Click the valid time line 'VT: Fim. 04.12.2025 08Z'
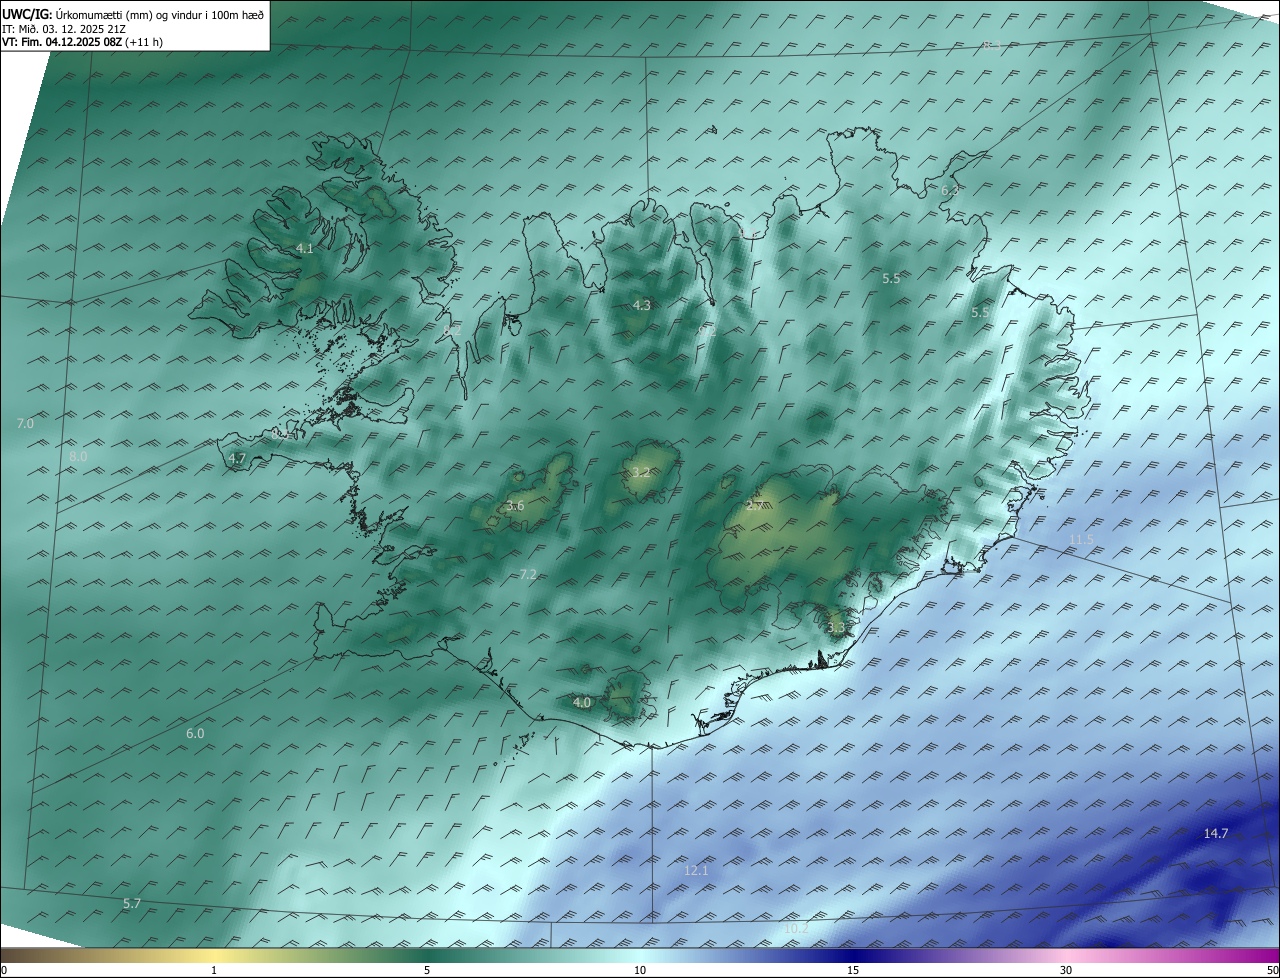Viewport: 1280px width, 978px height. (x=62, y=42)
